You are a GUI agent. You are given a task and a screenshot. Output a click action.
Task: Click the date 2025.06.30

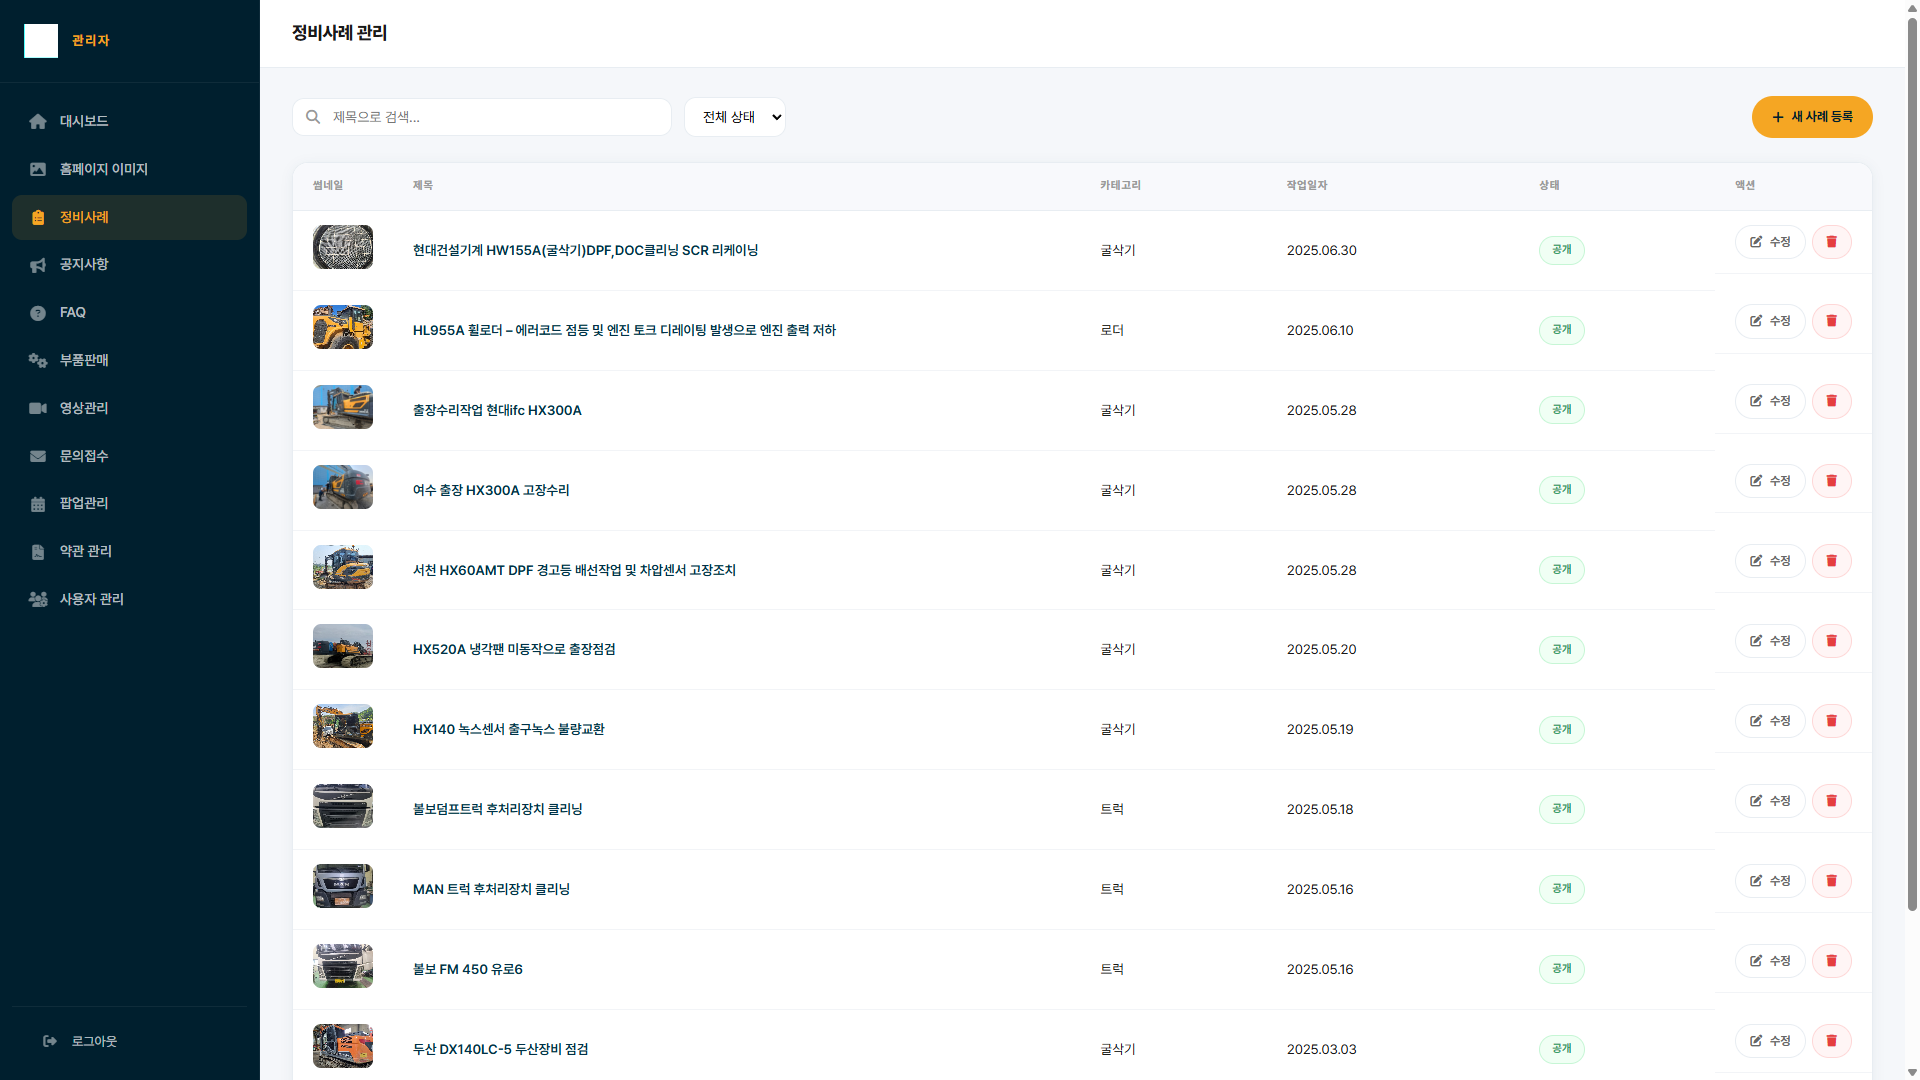click(x=1322, y=250)
